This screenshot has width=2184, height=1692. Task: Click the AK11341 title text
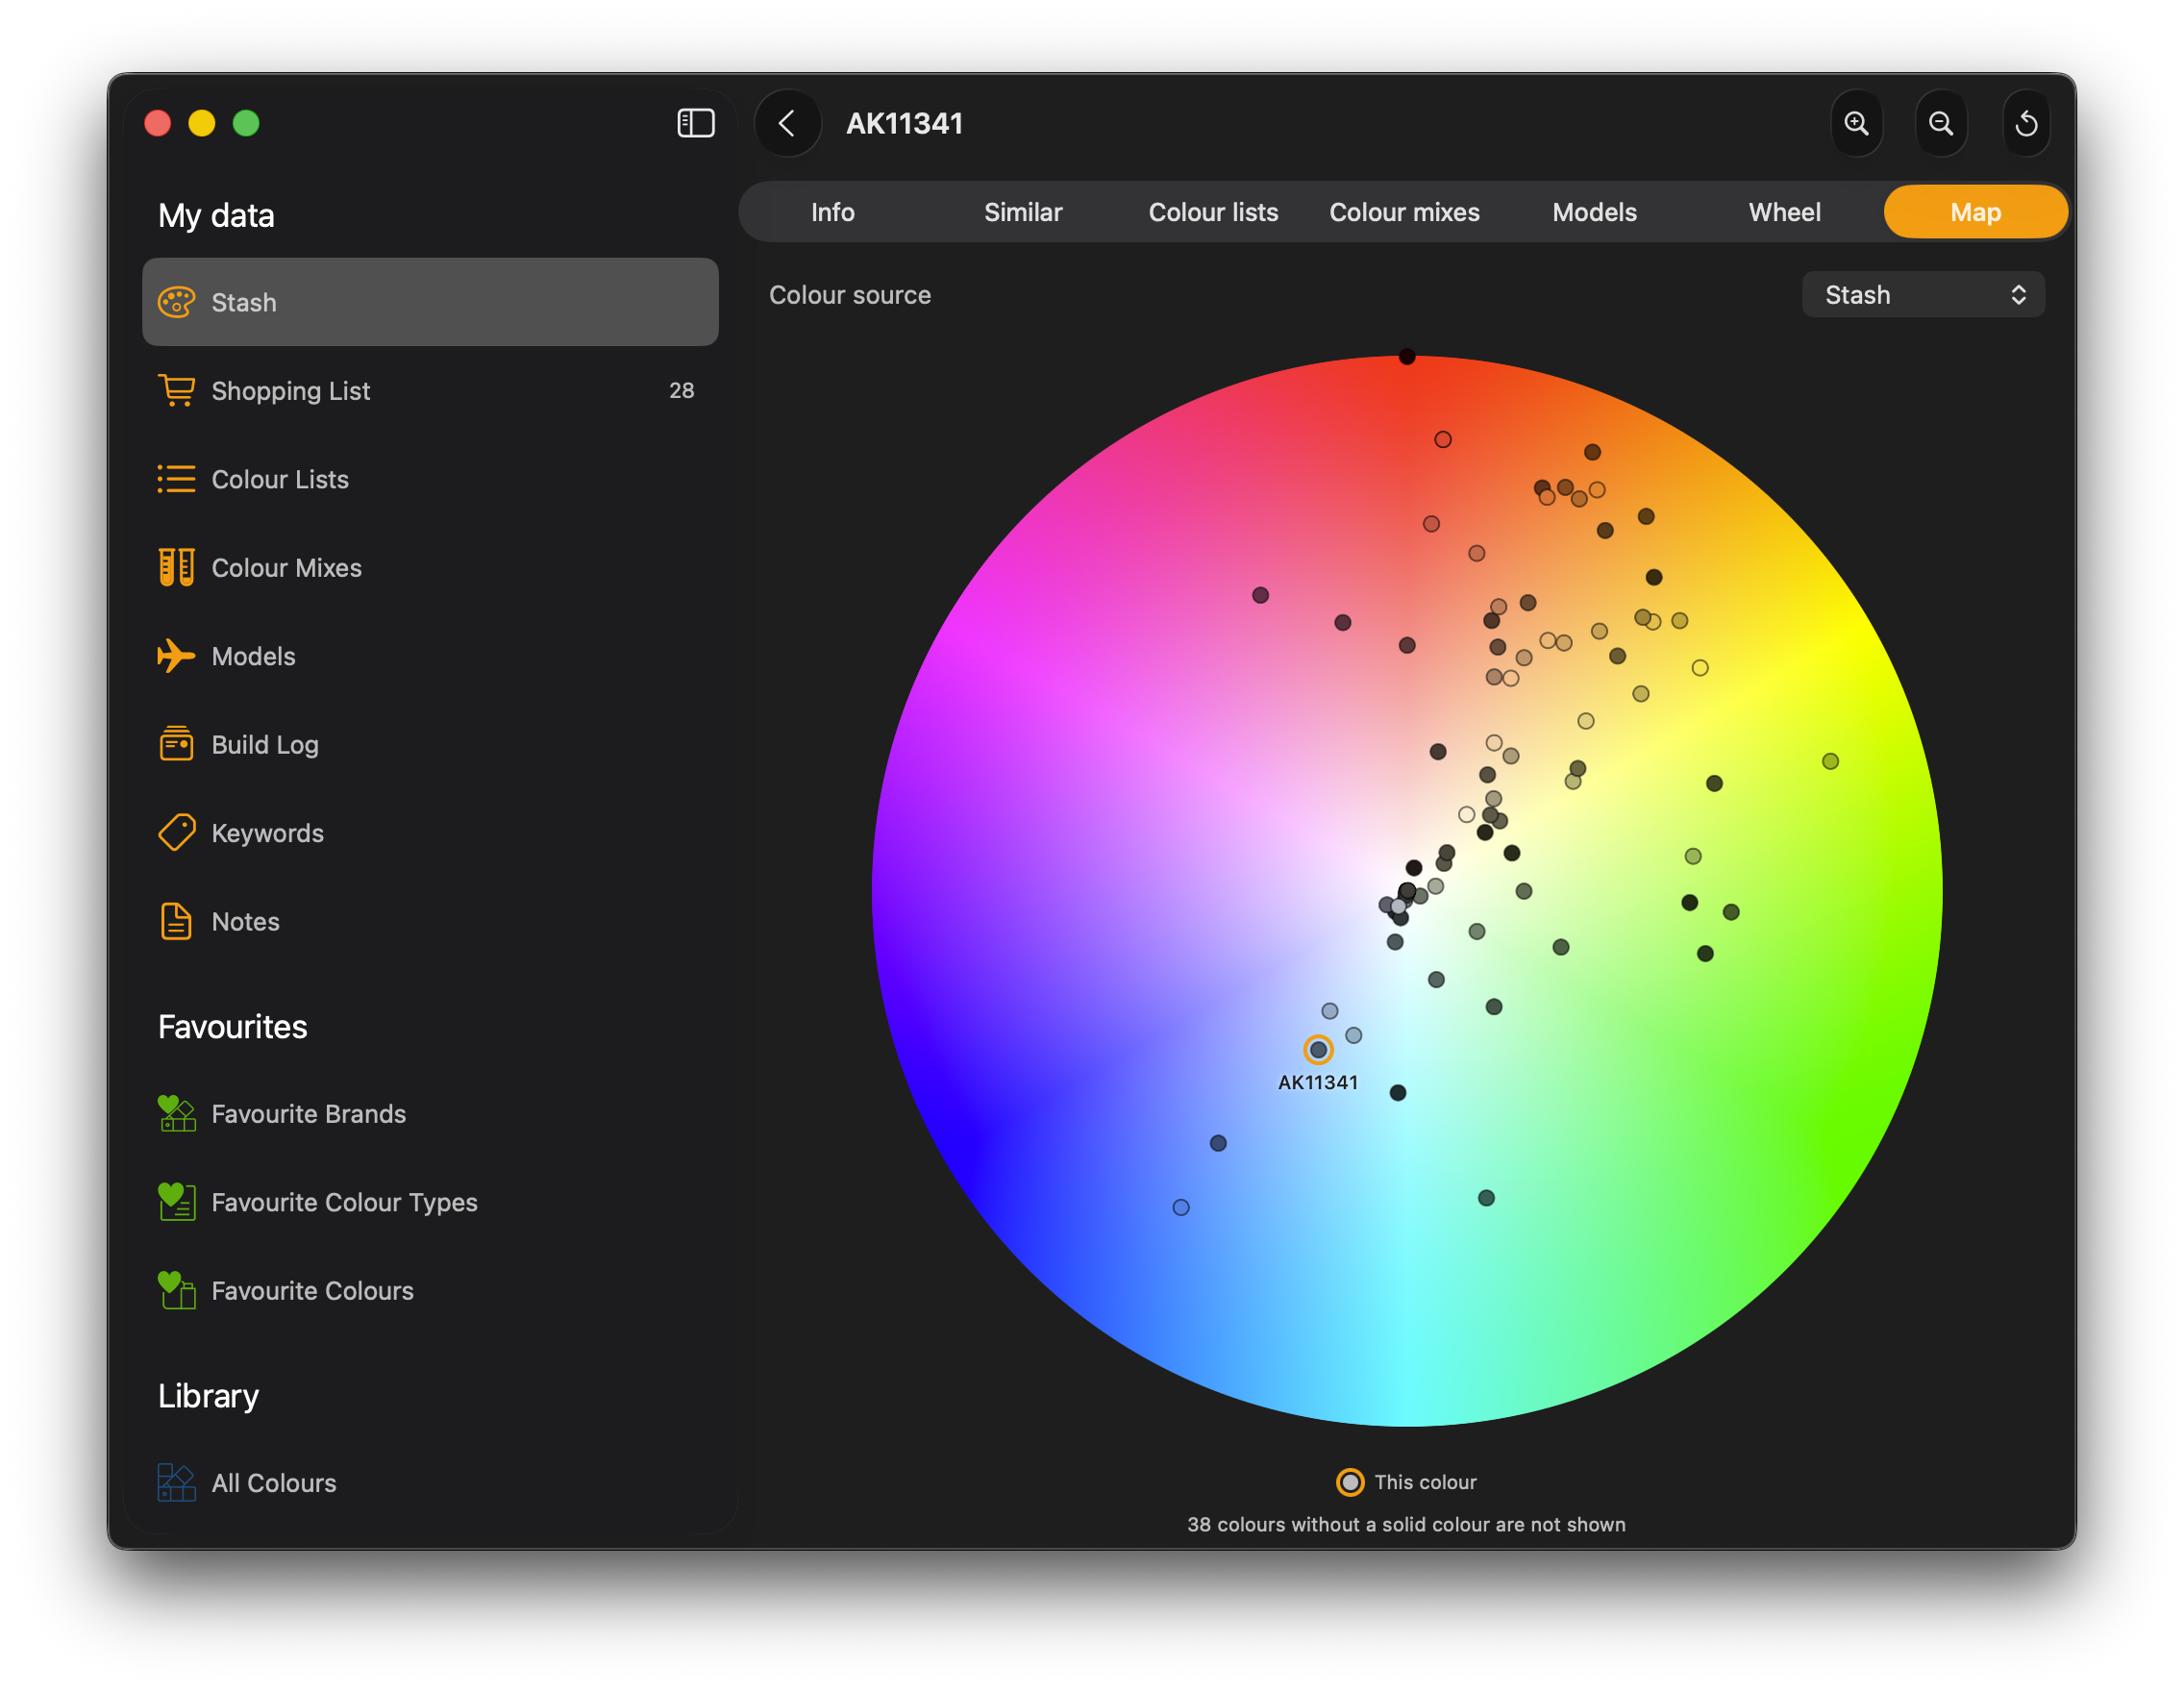tap(904, 123)
